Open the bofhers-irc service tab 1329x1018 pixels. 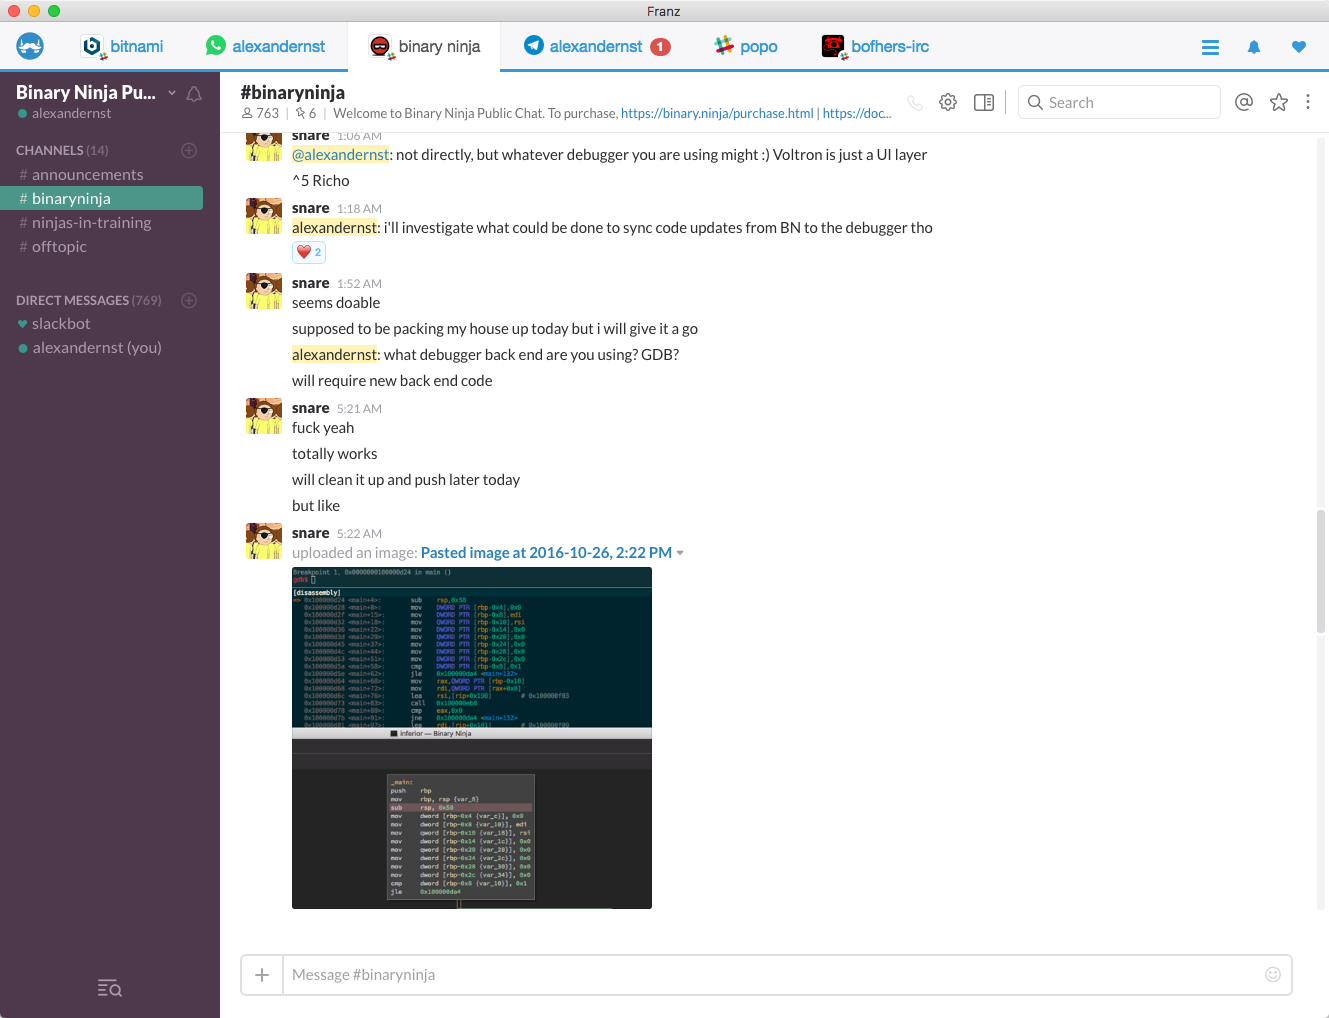pyautogui.click(x=875, y=46)
